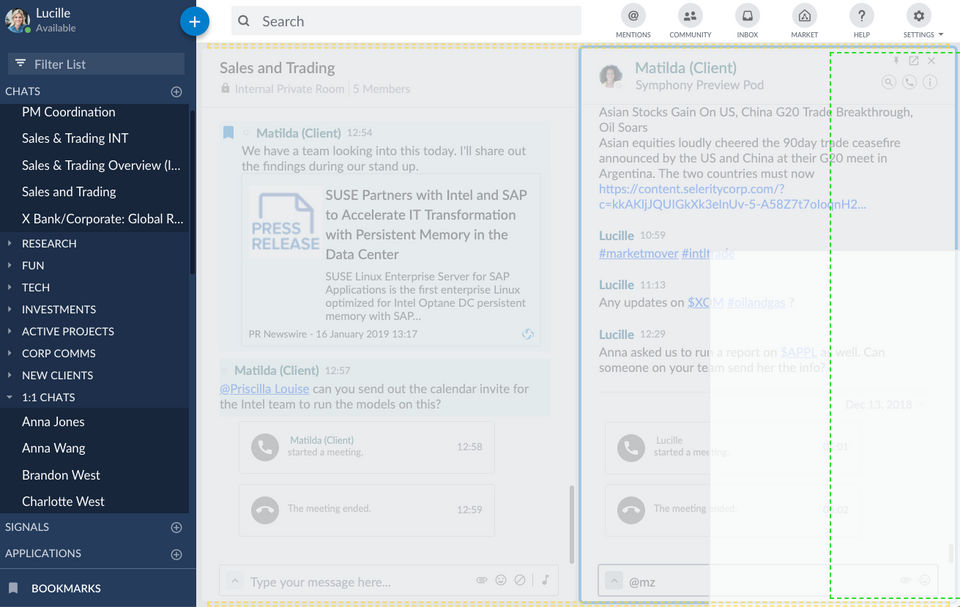Add a new signal with the Signals plus icon

click(x=176, y=527)
